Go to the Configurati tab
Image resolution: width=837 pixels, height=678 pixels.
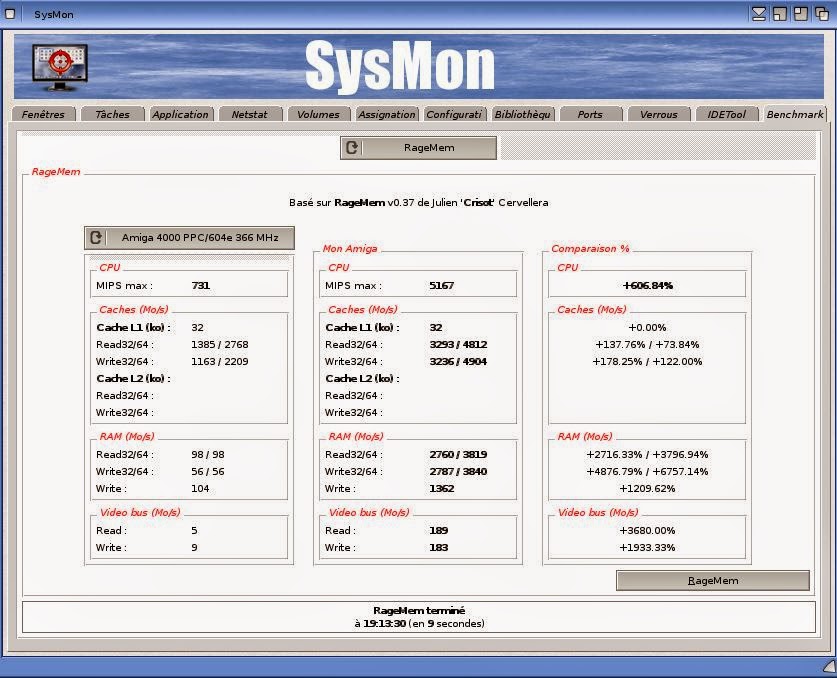tap(454, 114)
